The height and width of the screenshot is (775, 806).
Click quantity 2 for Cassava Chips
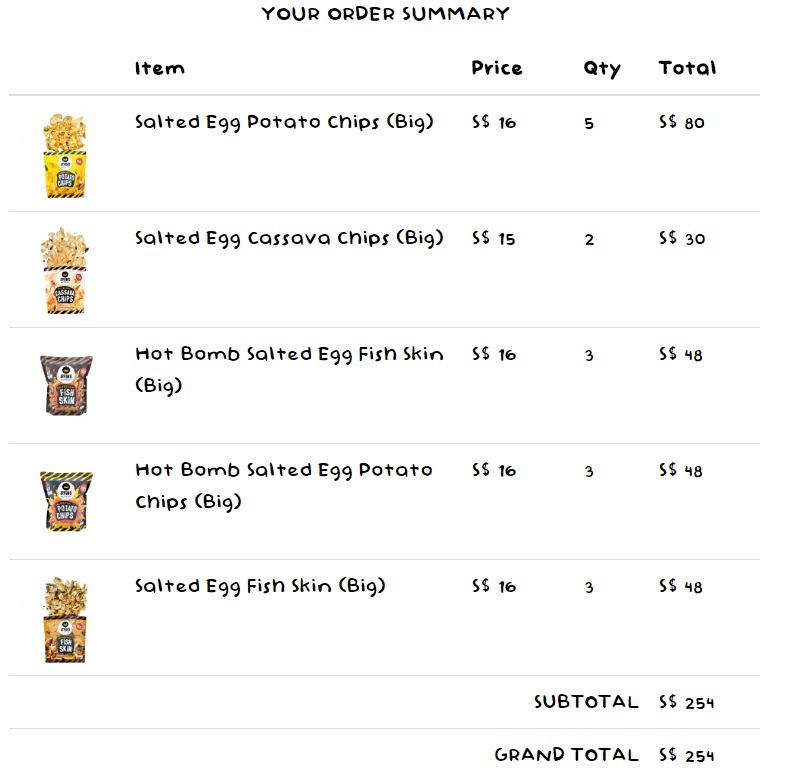click(589, 240)
